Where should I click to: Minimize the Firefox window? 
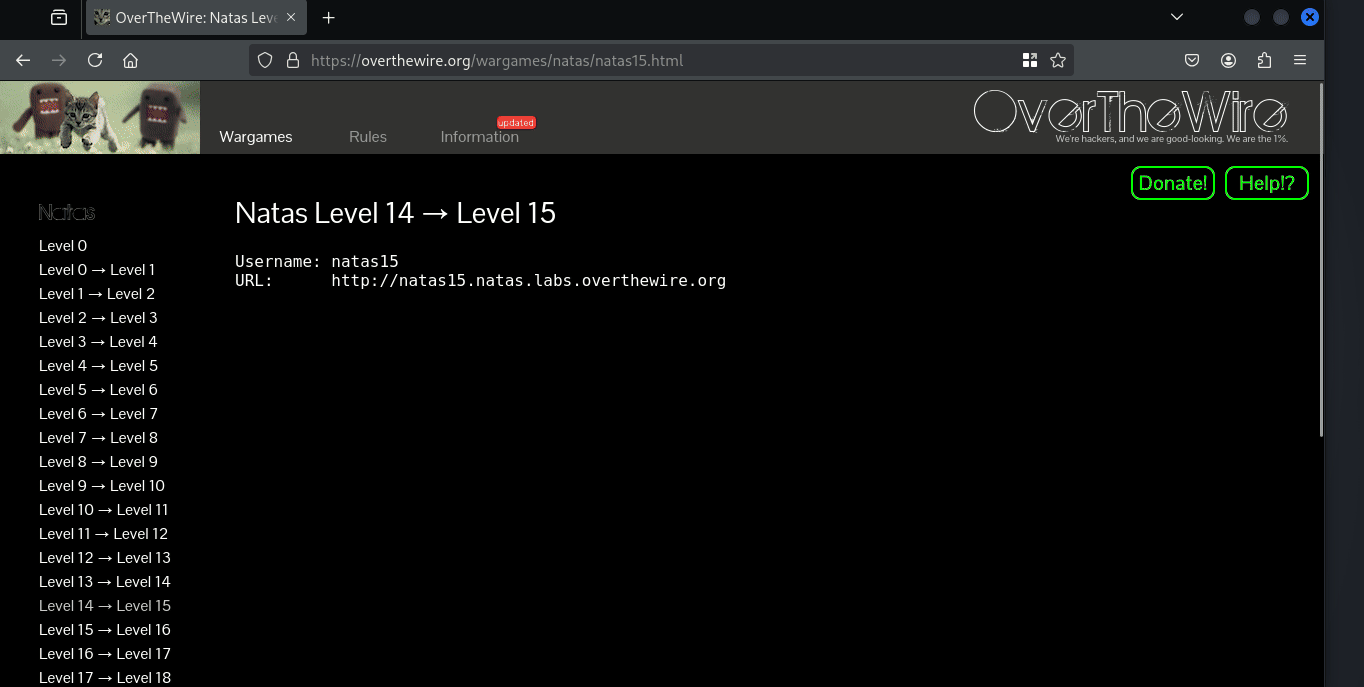1251,17
